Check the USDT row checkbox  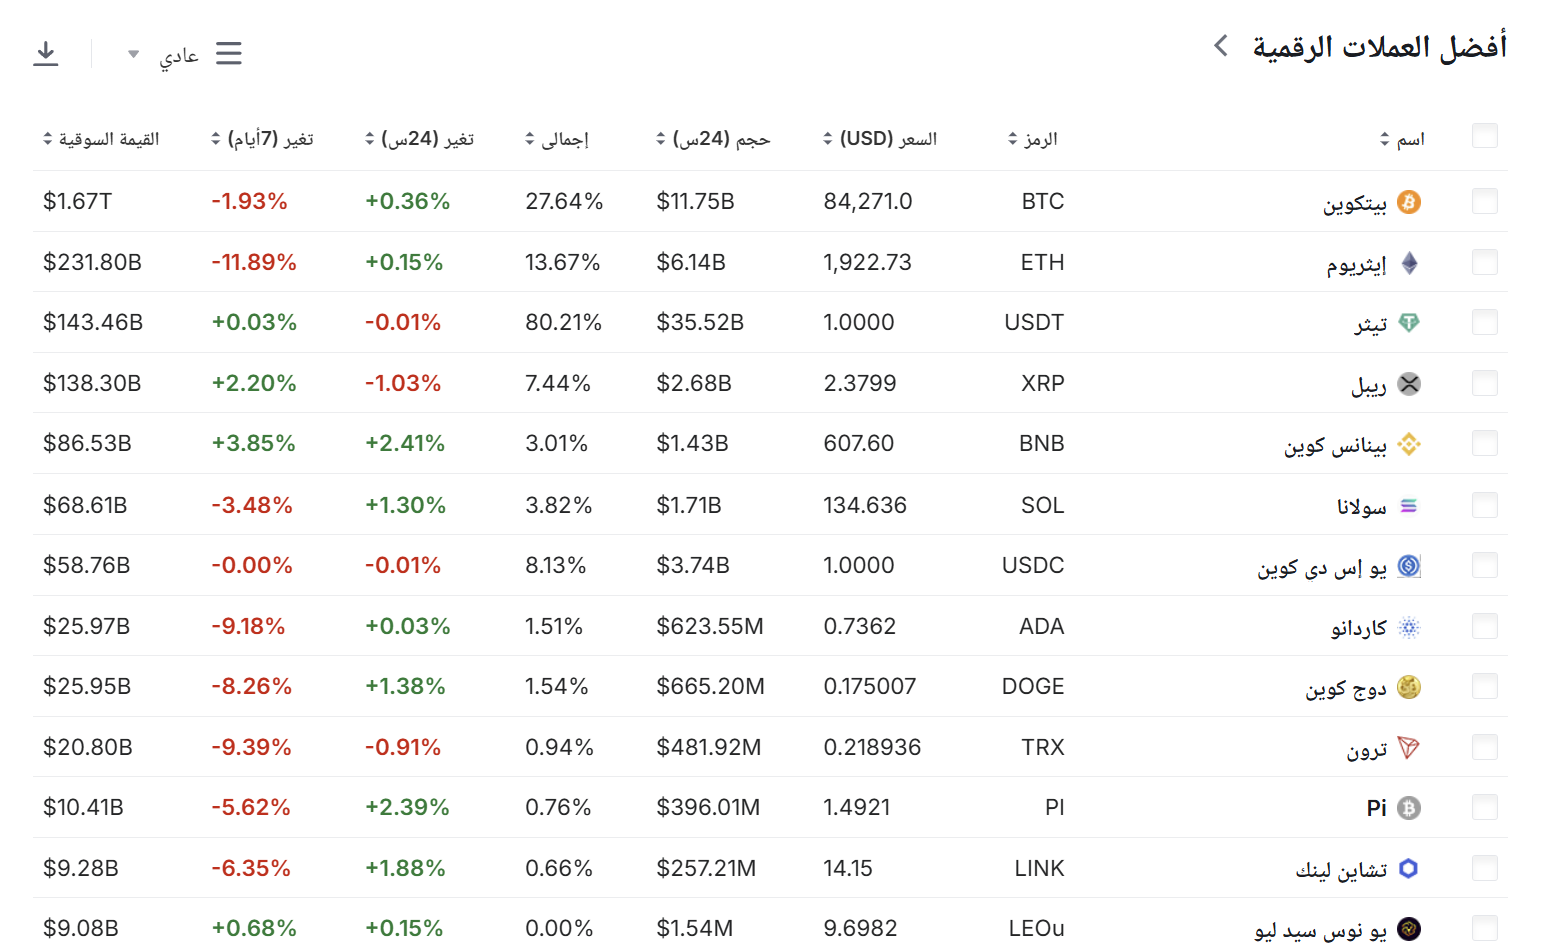click(1485, 323)
